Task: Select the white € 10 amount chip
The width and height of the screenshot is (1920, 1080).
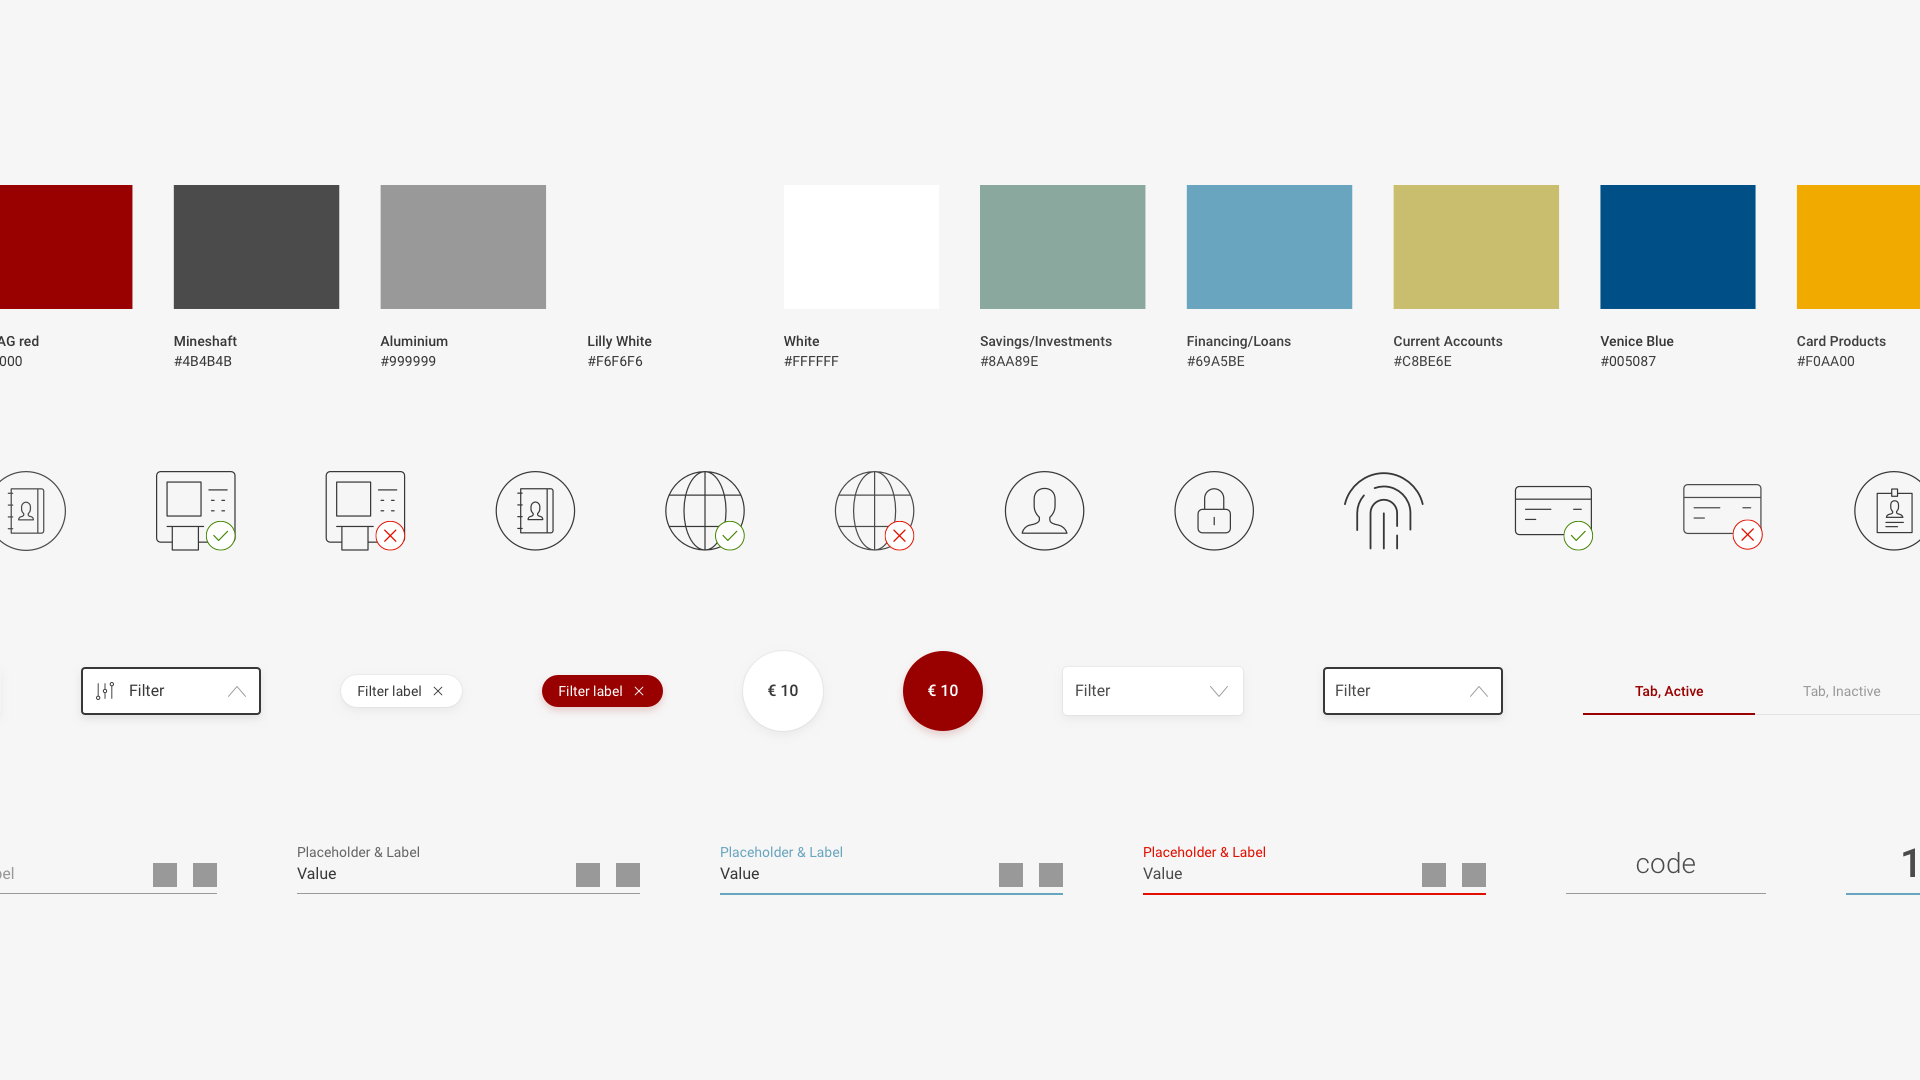Action: [x=783, y=691]
